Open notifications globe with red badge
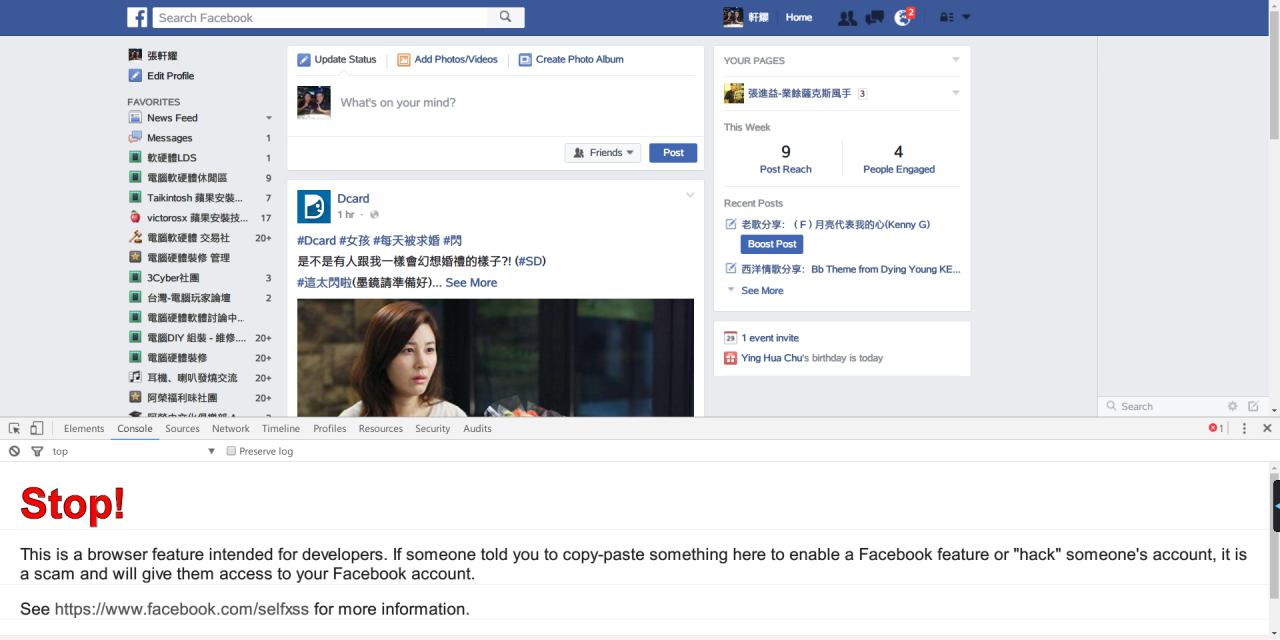 coord(903,17)
